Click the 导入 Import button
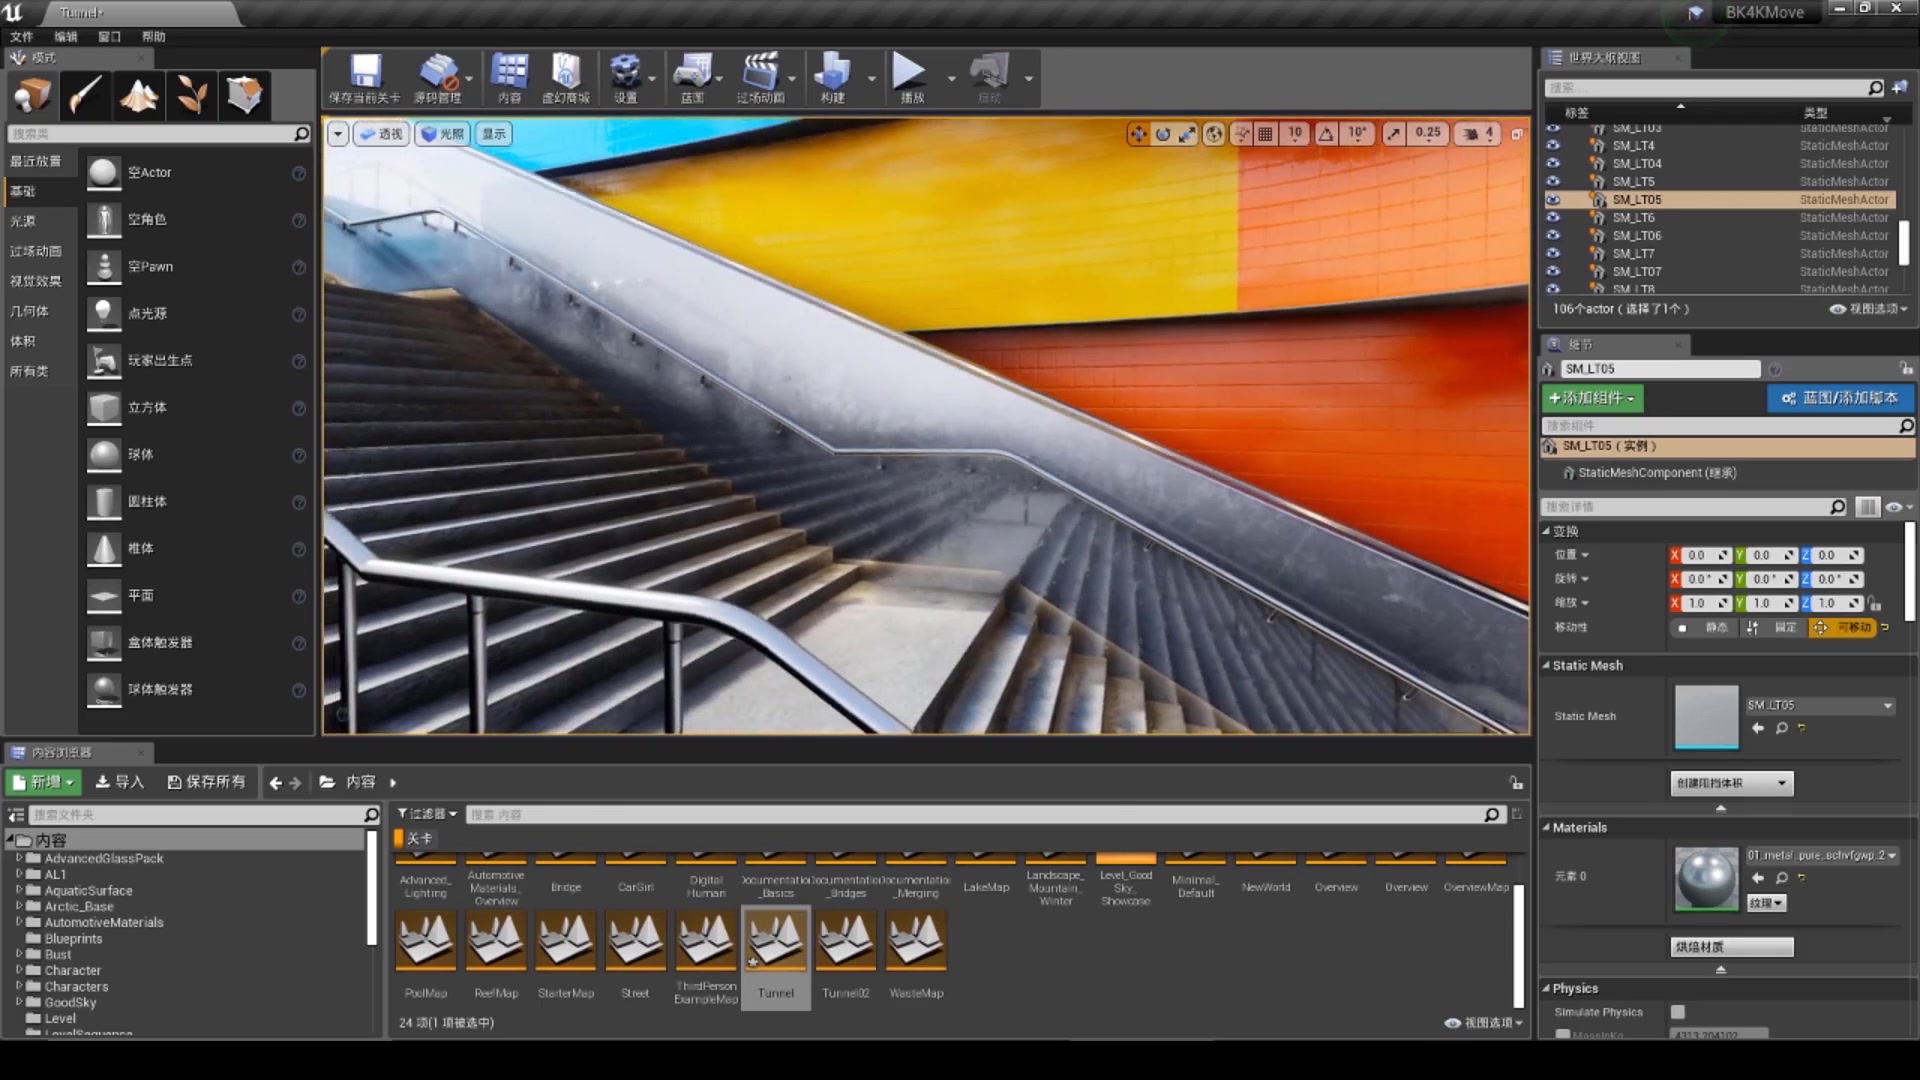 tap(119, 782)
